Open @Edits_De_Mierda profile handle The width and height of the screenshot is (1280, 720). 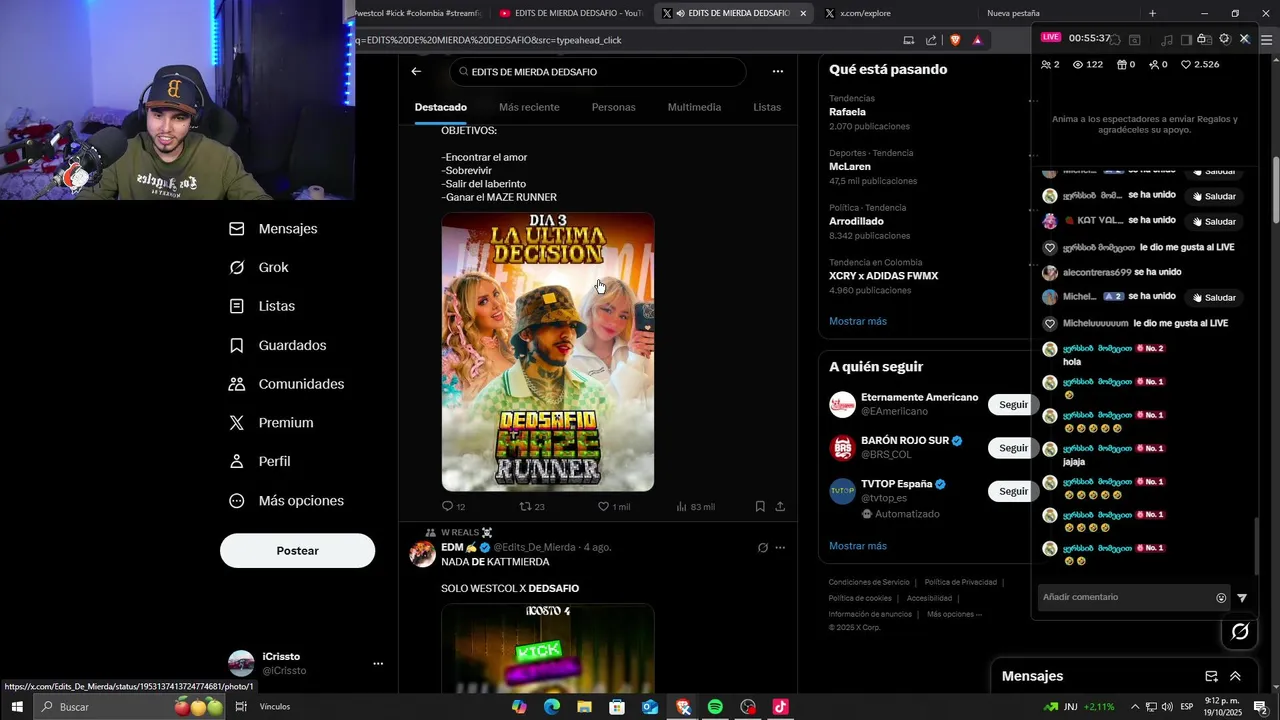(x=536, y=547)
